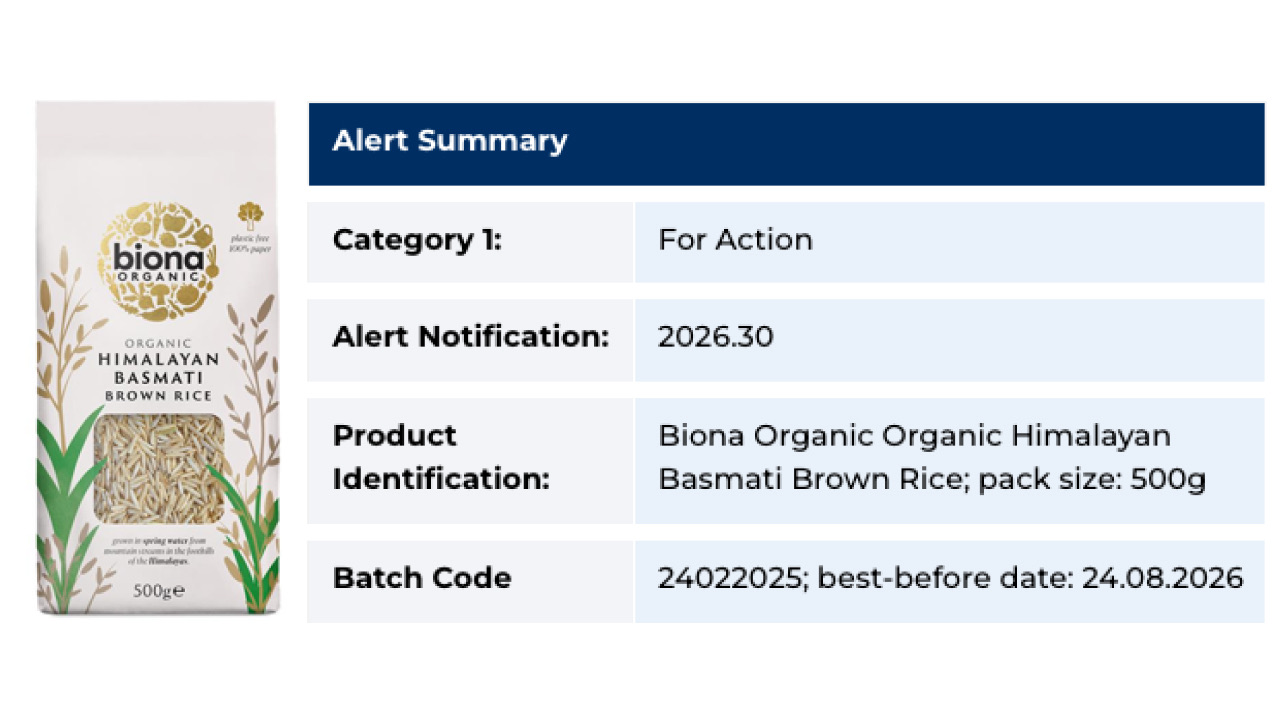The image size is (1280, 720).
Task: Select the 2026.30 notification number
Action: pos(715,337)
